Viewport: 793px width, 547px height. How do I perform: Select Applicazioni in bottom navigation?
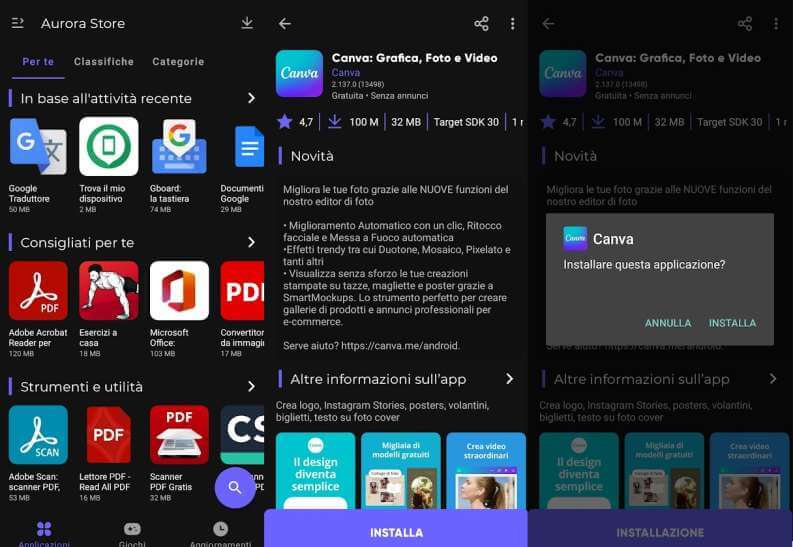(x=44, y=534)
